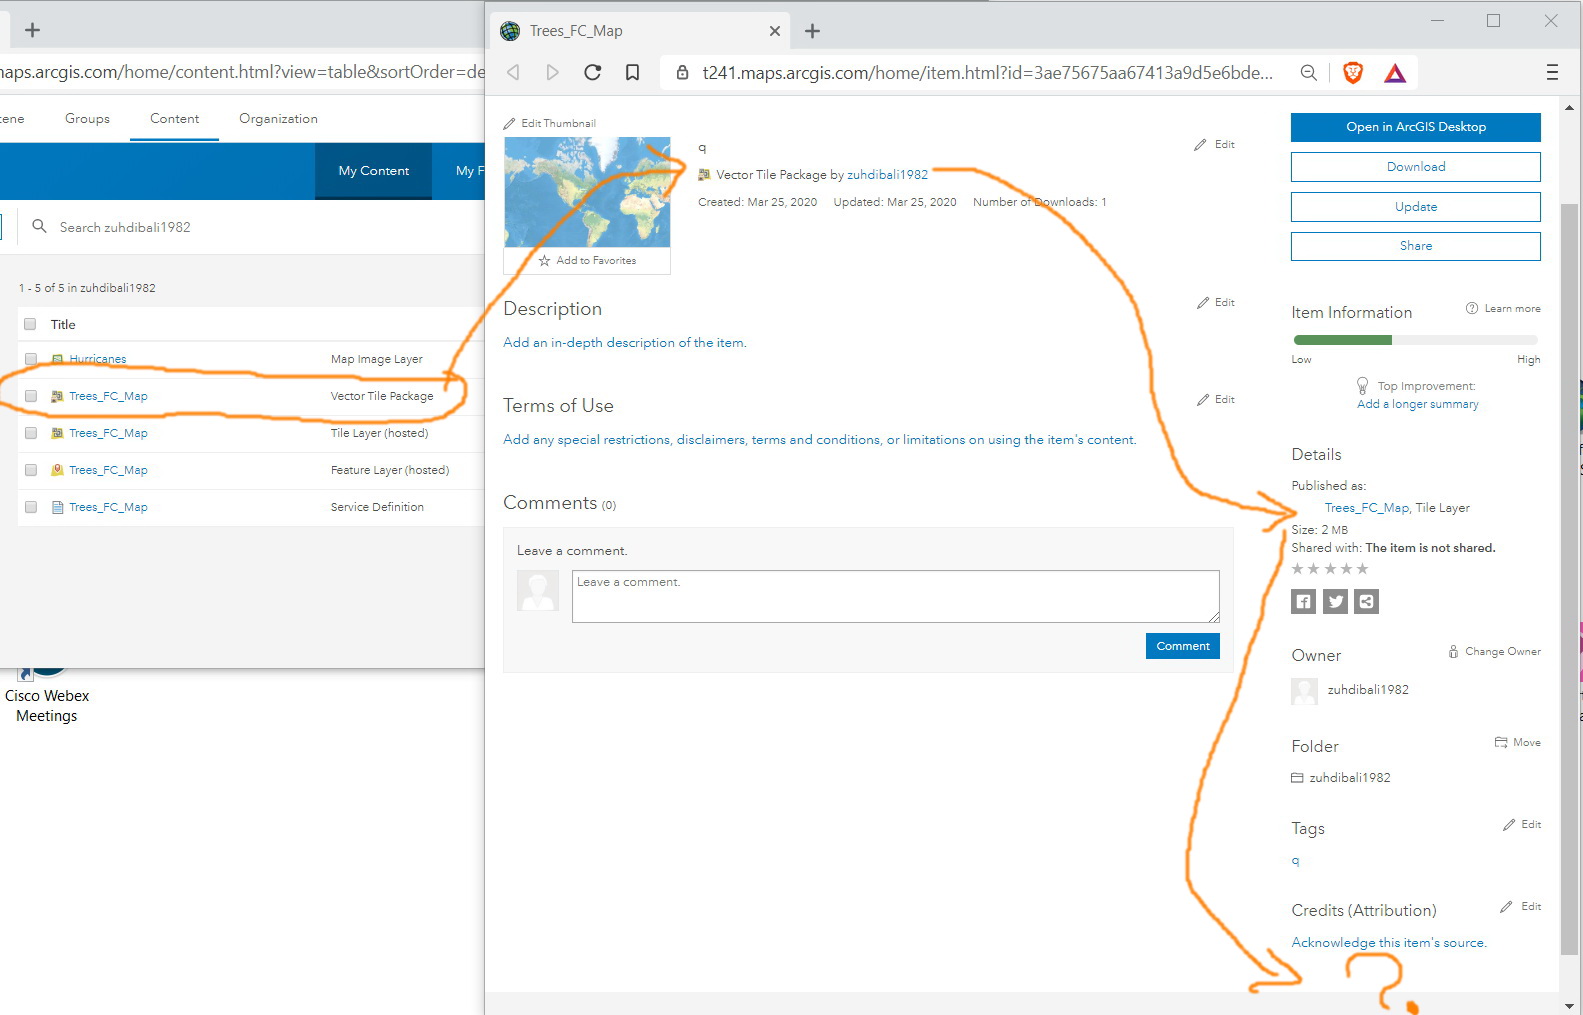Click the Item Information quality bar

tap(1415, 340)
